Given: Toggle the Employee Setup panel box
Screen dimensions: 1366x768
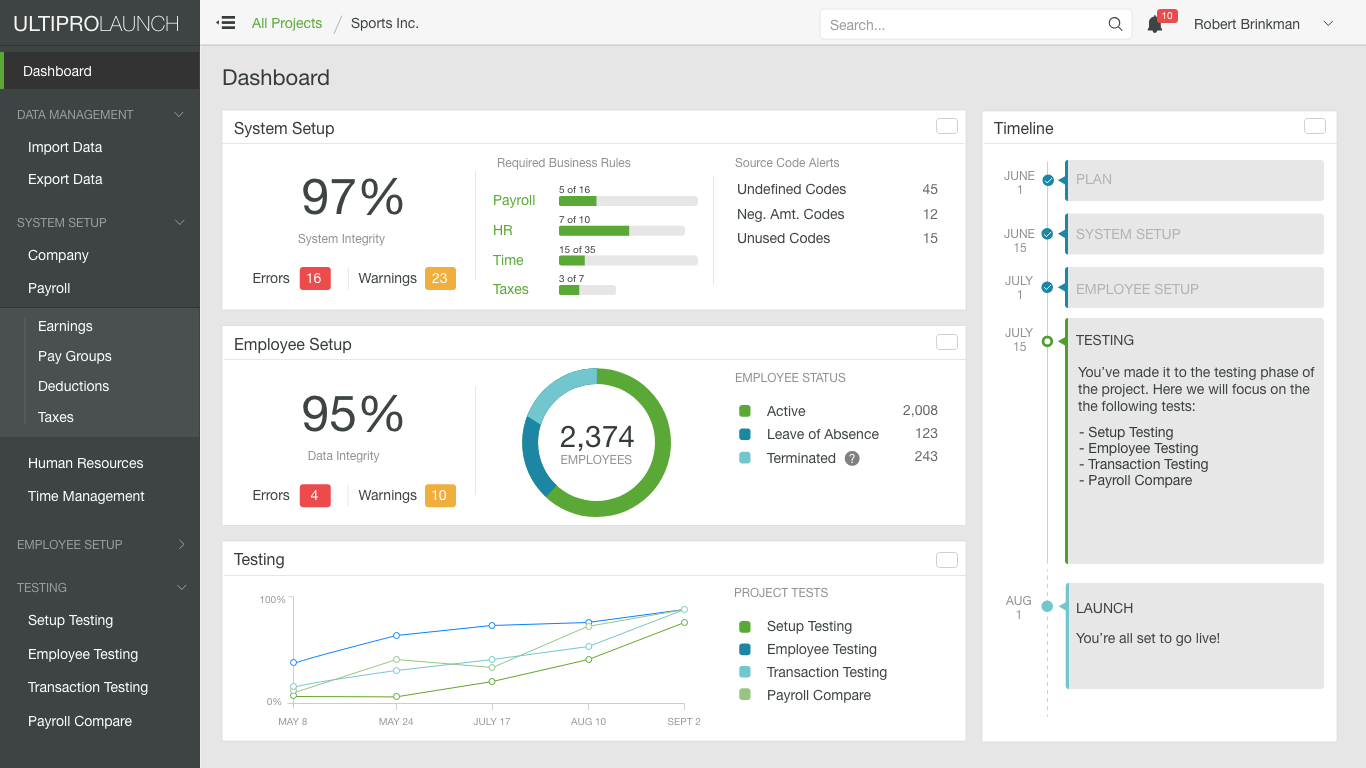Looking at the screenshot, I should tap(946, 342).
